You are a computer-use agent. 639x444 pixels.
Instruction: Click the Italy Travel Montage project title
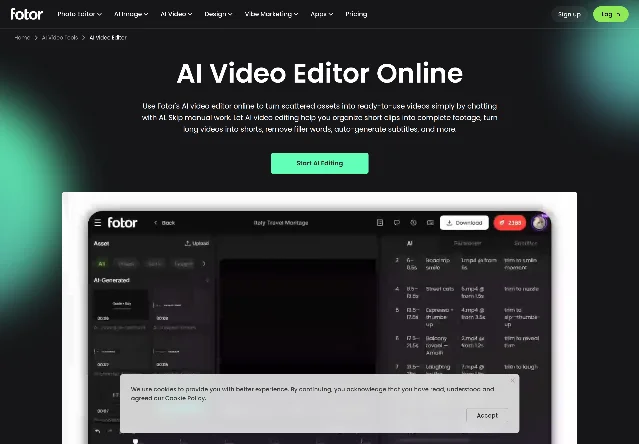281,223
